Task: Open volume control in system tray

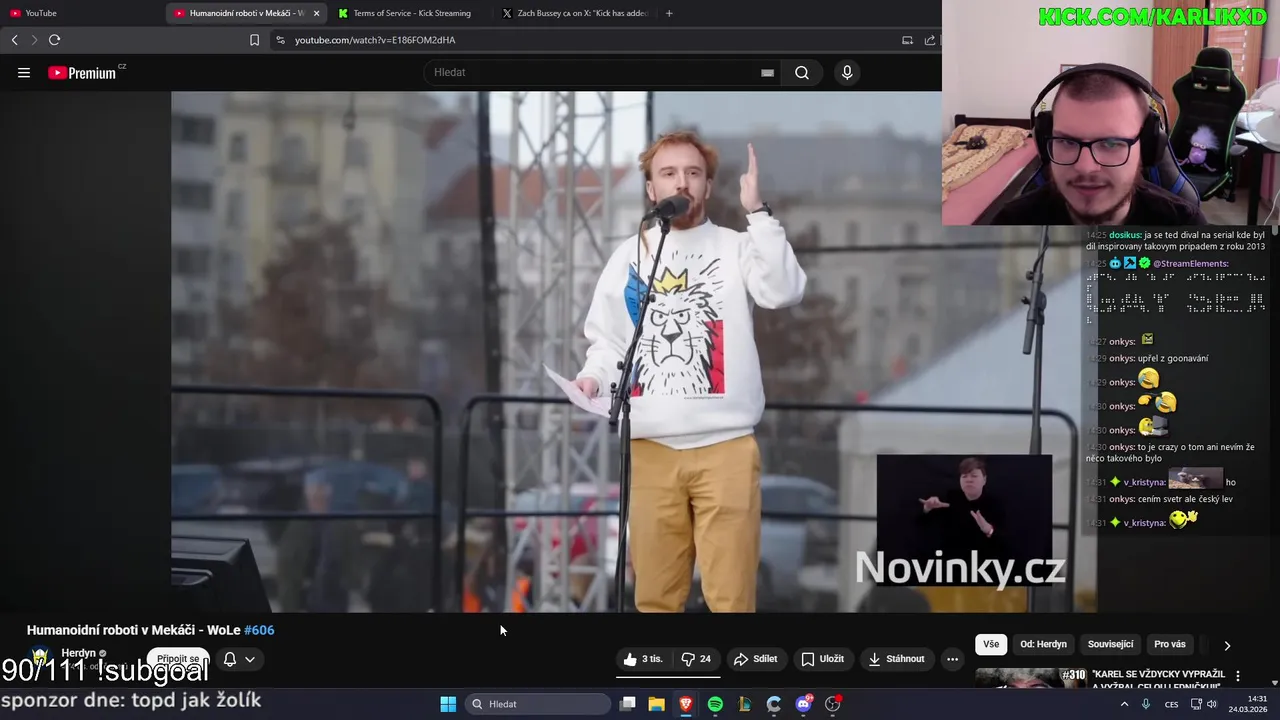Action: point(1212,704)
